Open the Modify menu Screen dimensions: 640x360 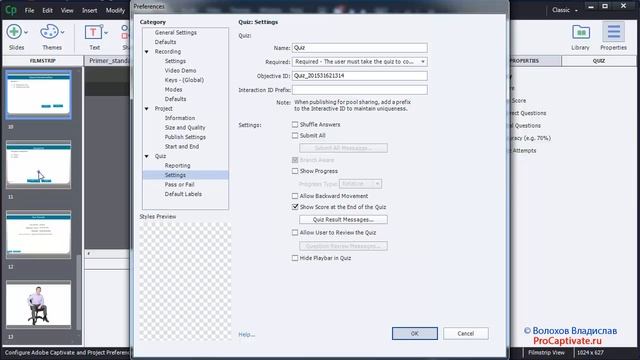tap(115, 10)
